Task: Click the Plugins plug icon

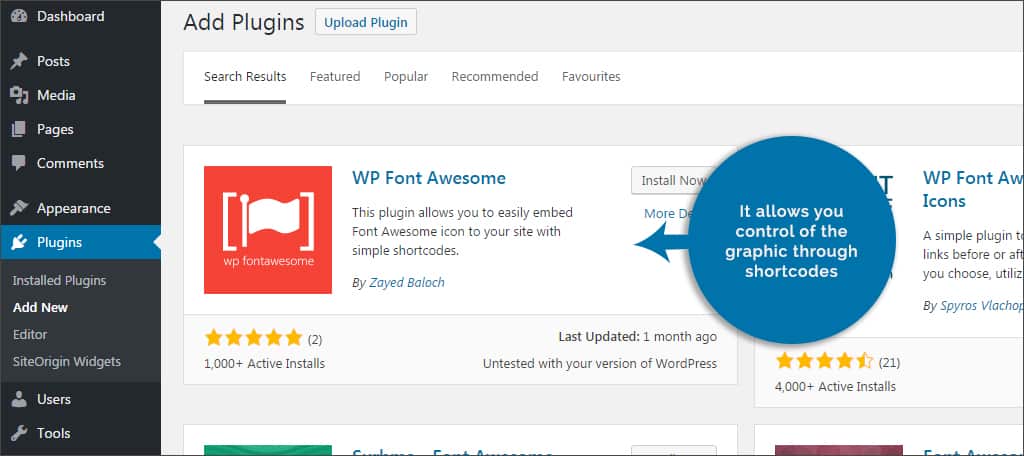Action: (19, 242)
